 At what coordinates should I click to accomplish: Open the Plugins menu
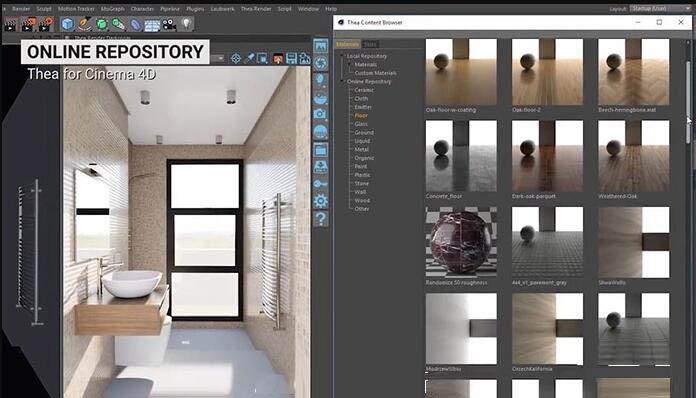click(x=195, y=8)
